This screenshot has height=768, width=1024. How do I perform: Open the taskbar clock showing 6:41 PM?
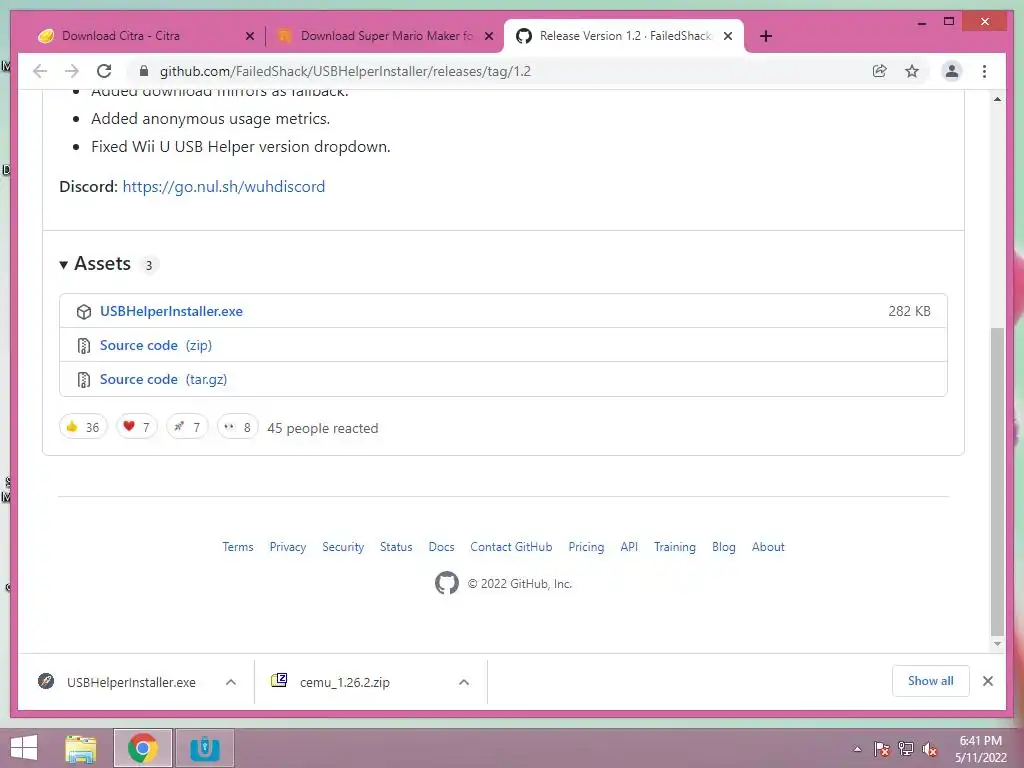coord(980,749)
